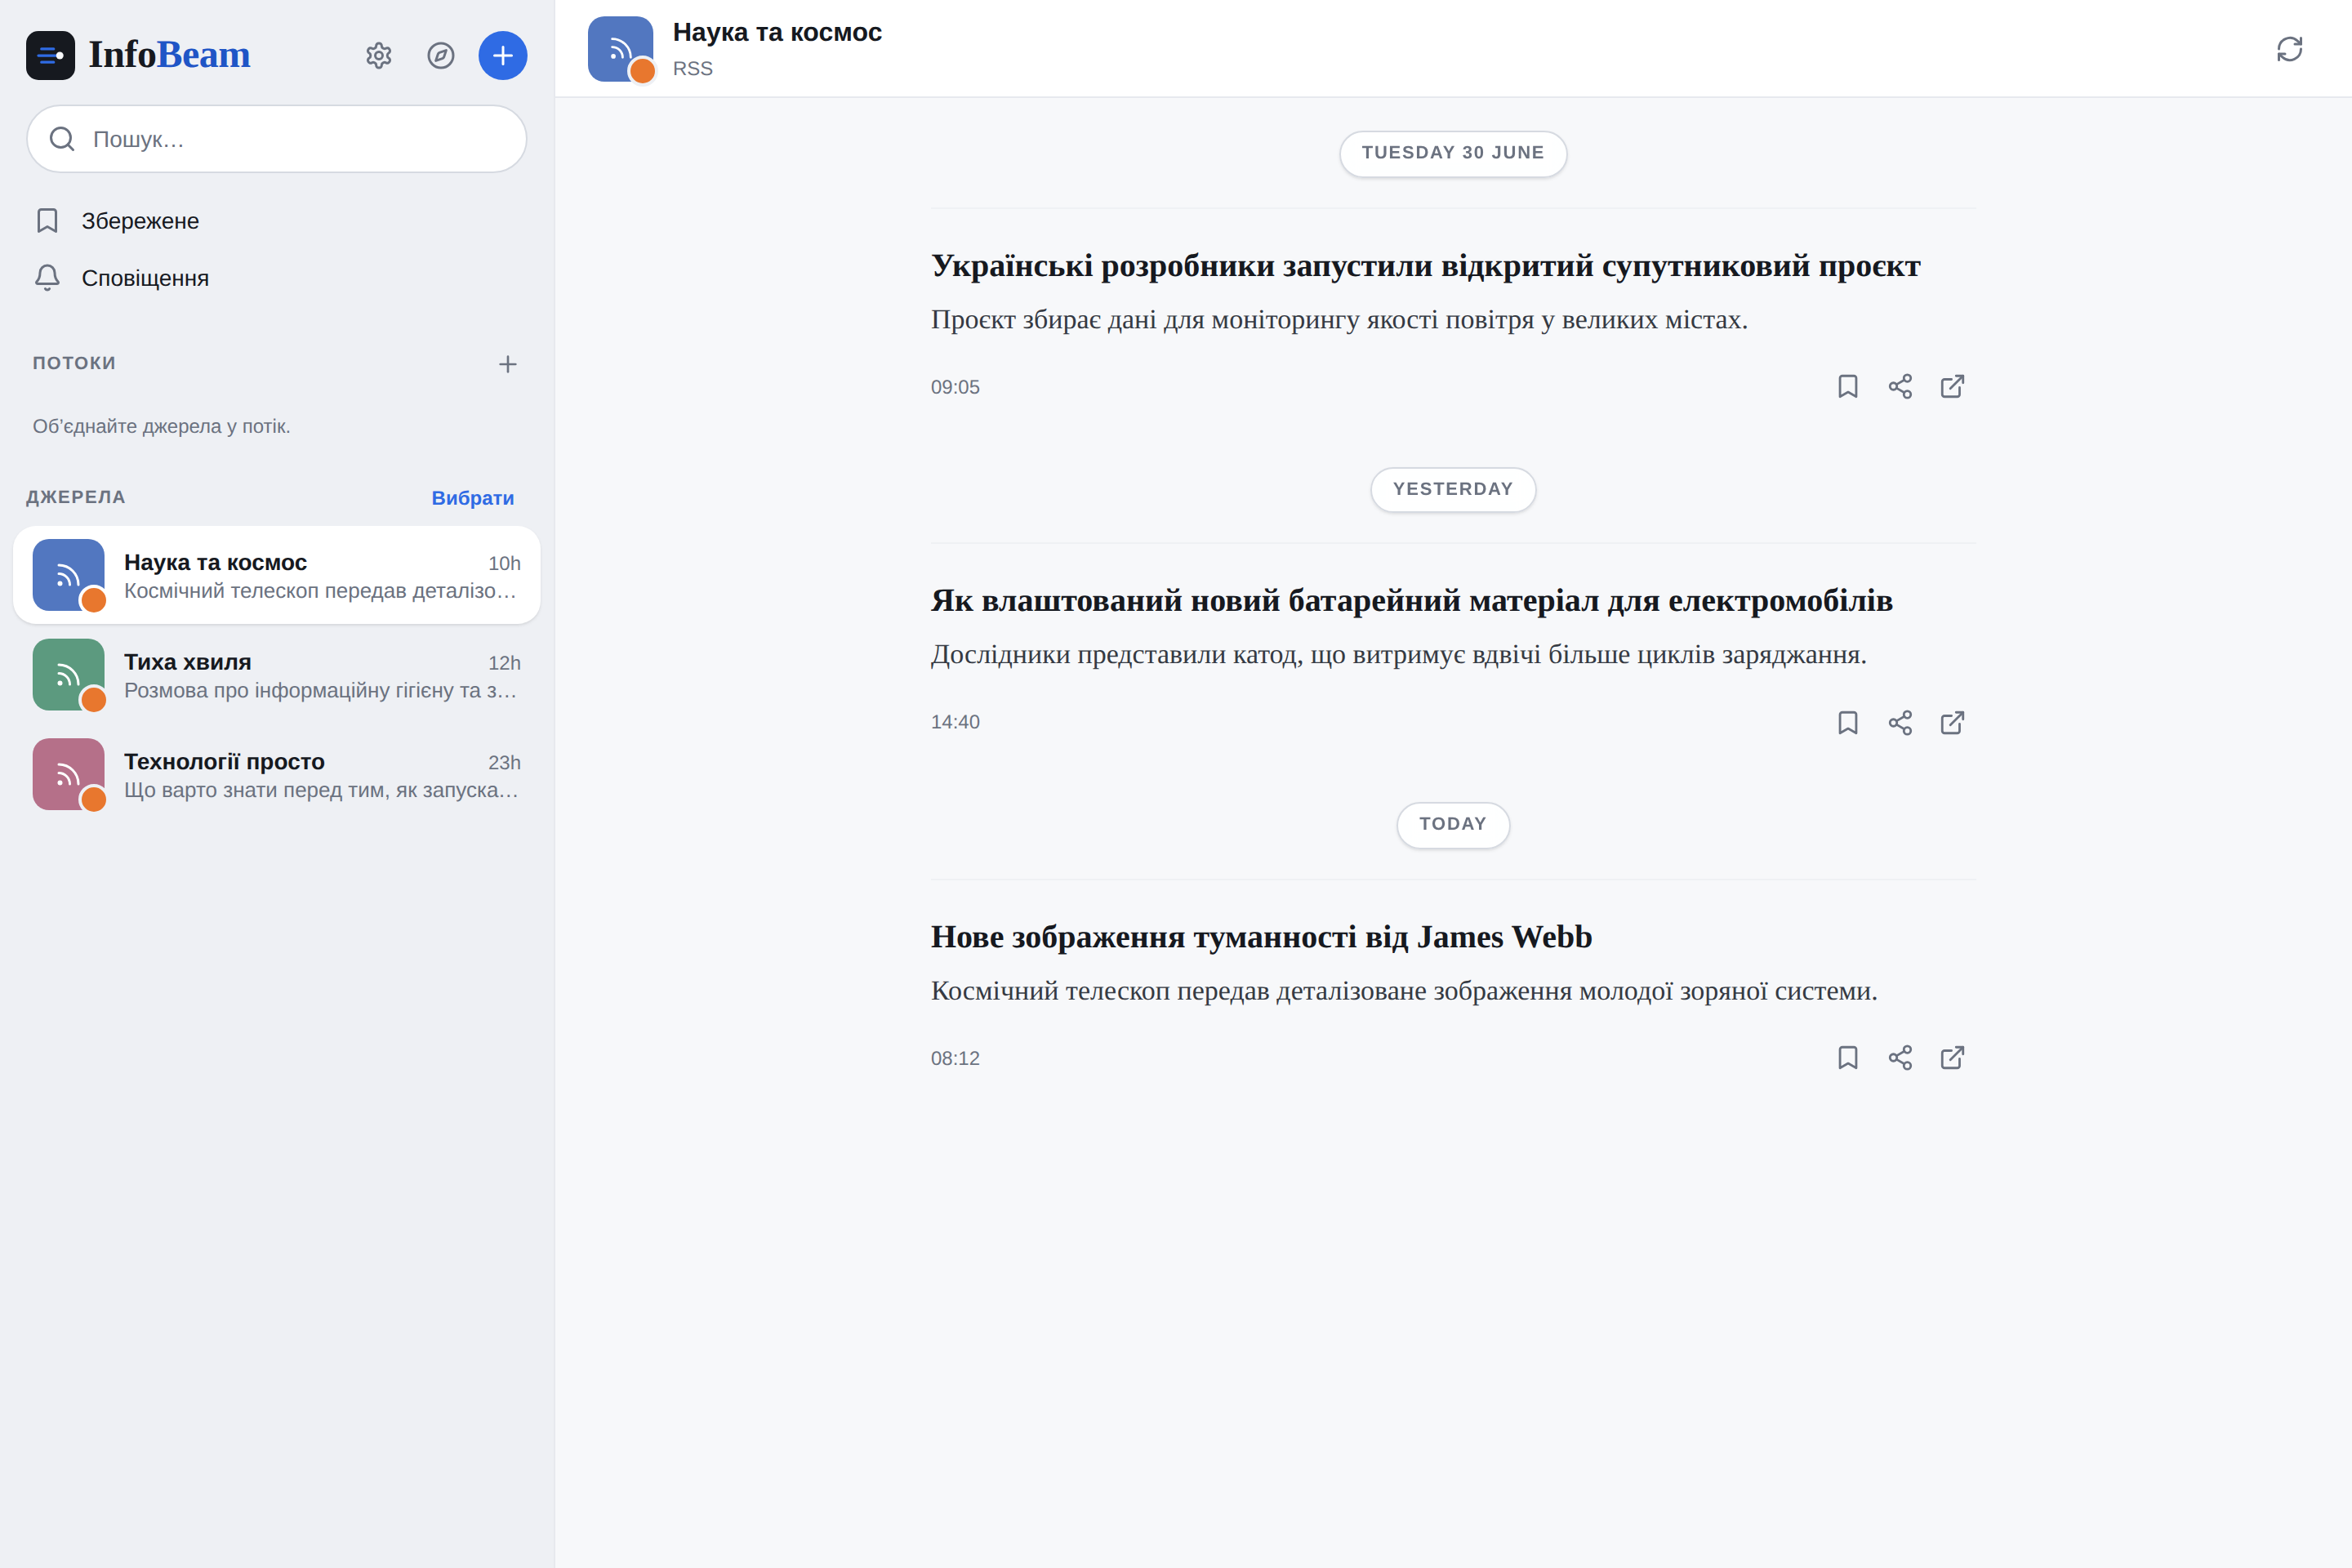The image size is (2352, 1568).
Task: Bookmark the батарейний матеріал article
Action: pyautogui.click(x=1848, y=723)
